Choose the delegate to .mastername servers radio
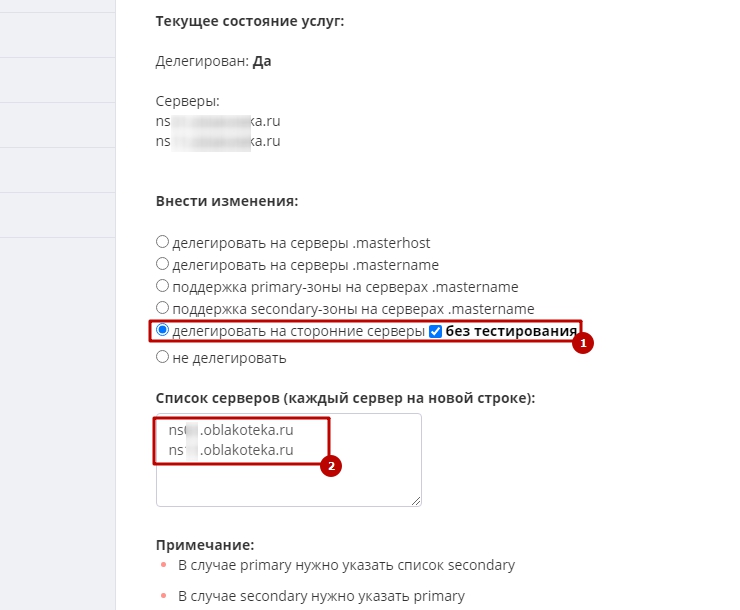Screen dimensions: 740x610 [x=163, y=264]
